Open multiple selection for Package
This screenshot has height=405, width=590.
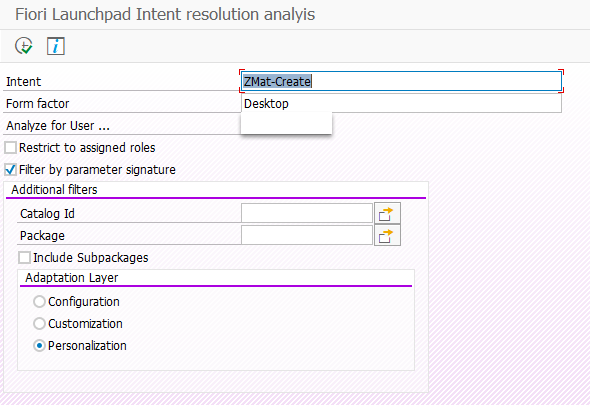click(x=387, y=236)
